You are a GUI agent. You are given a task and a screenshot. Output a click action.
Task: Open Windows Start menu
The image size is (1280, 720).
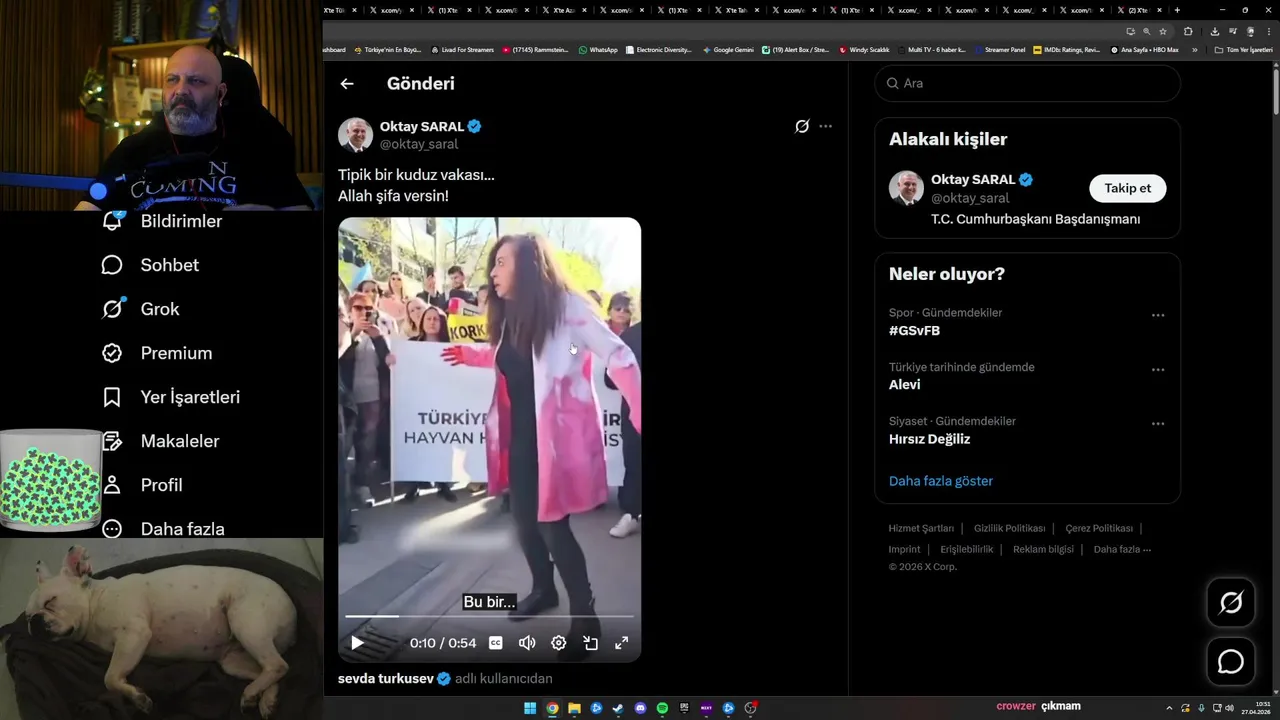530,708
